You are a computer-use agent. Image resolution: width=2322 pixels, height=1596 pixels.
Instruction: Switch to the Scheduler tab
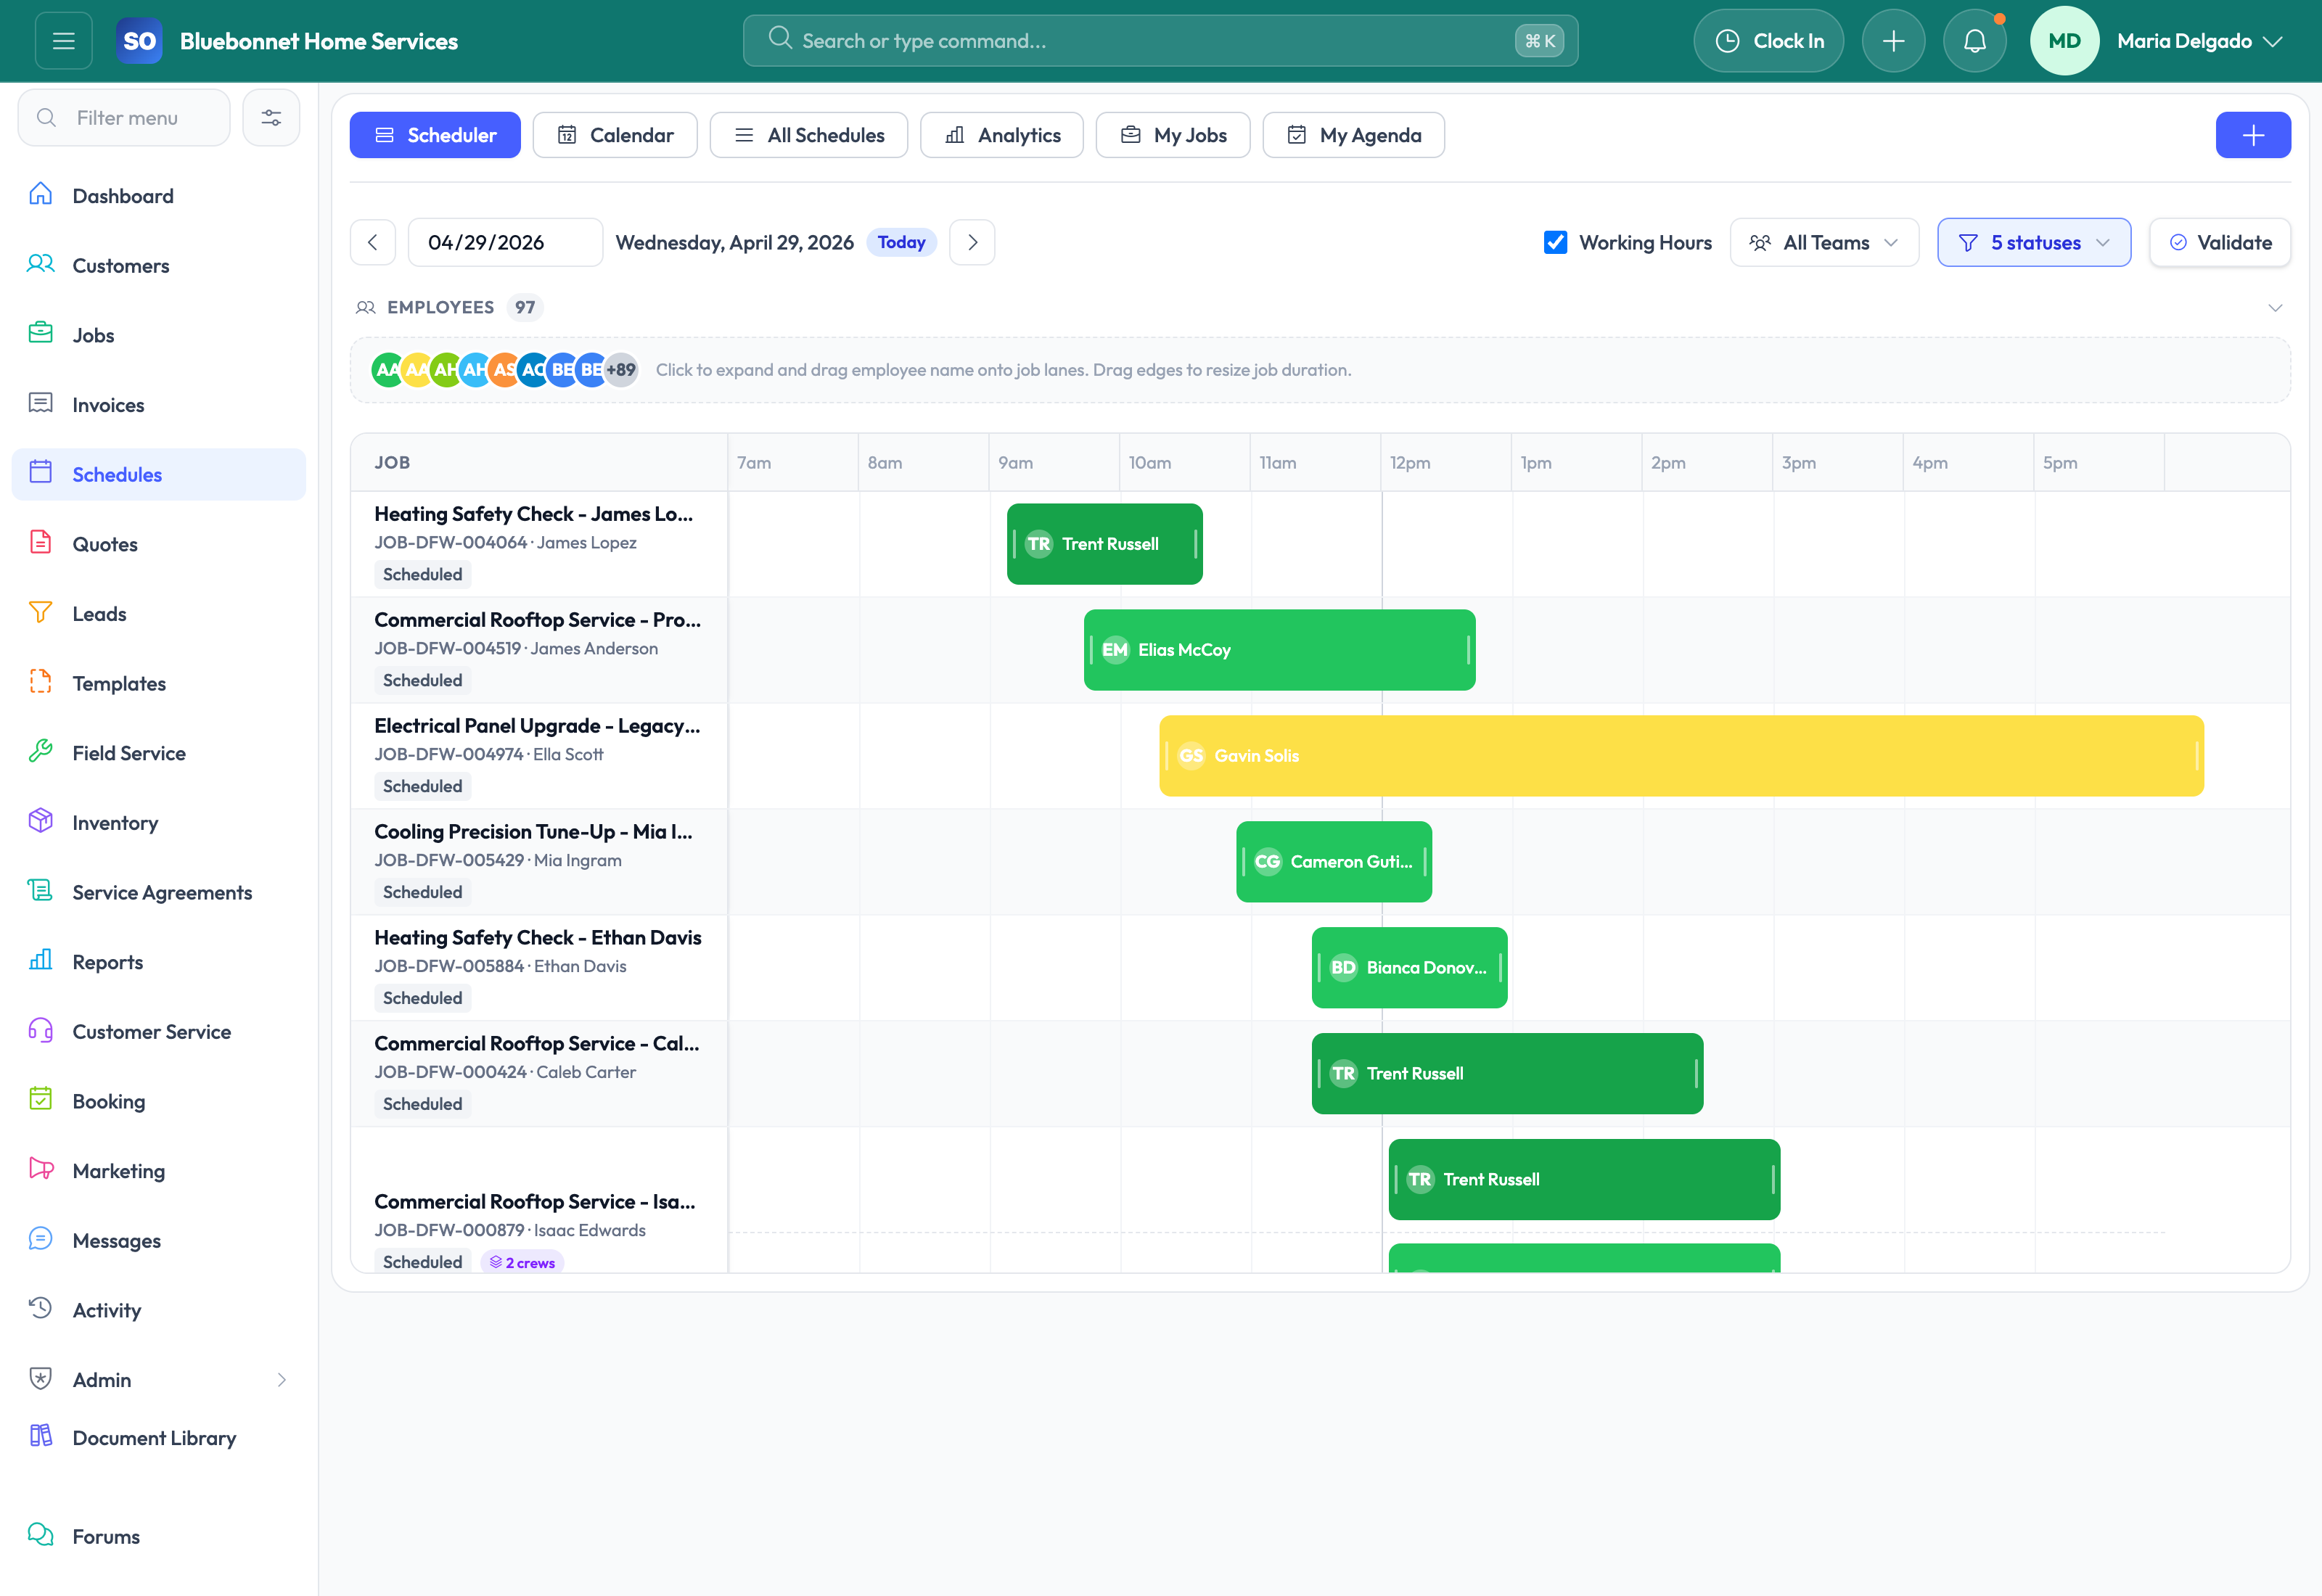coord(435,135)
